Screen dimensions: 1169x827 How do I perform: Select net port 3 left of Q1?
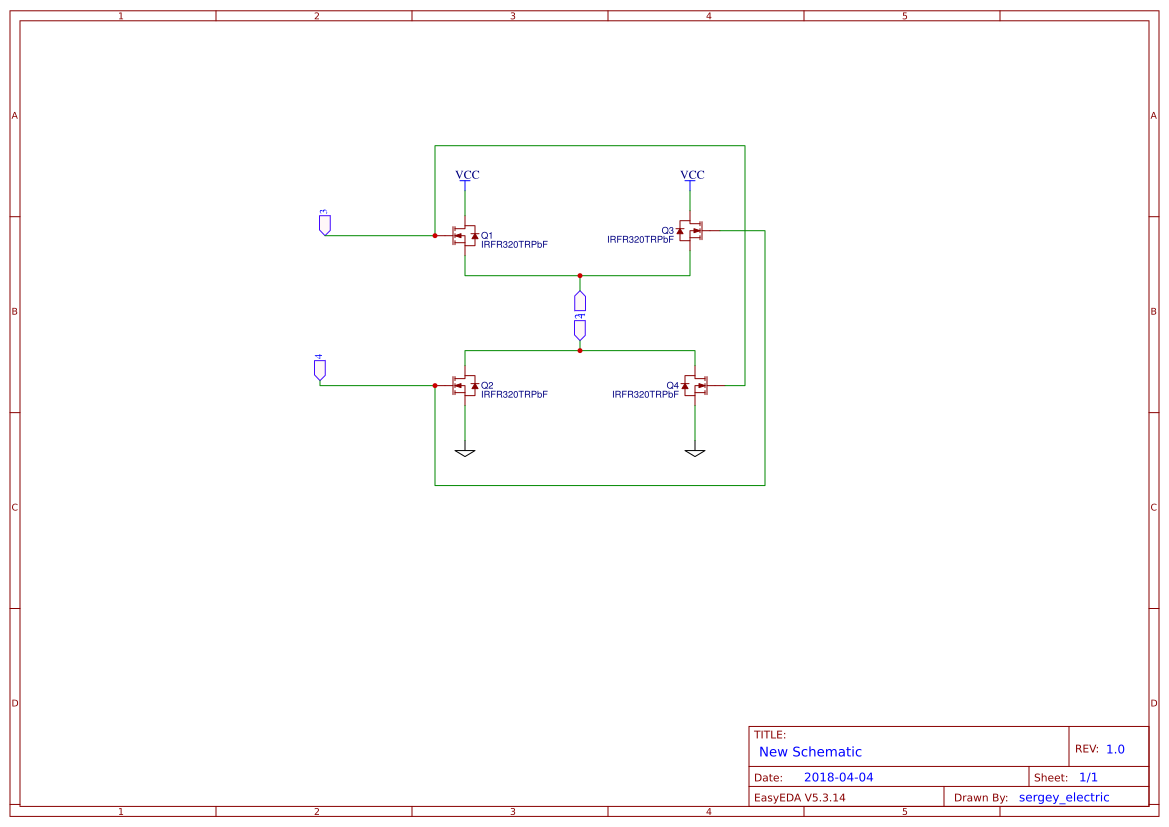point(324,222)
